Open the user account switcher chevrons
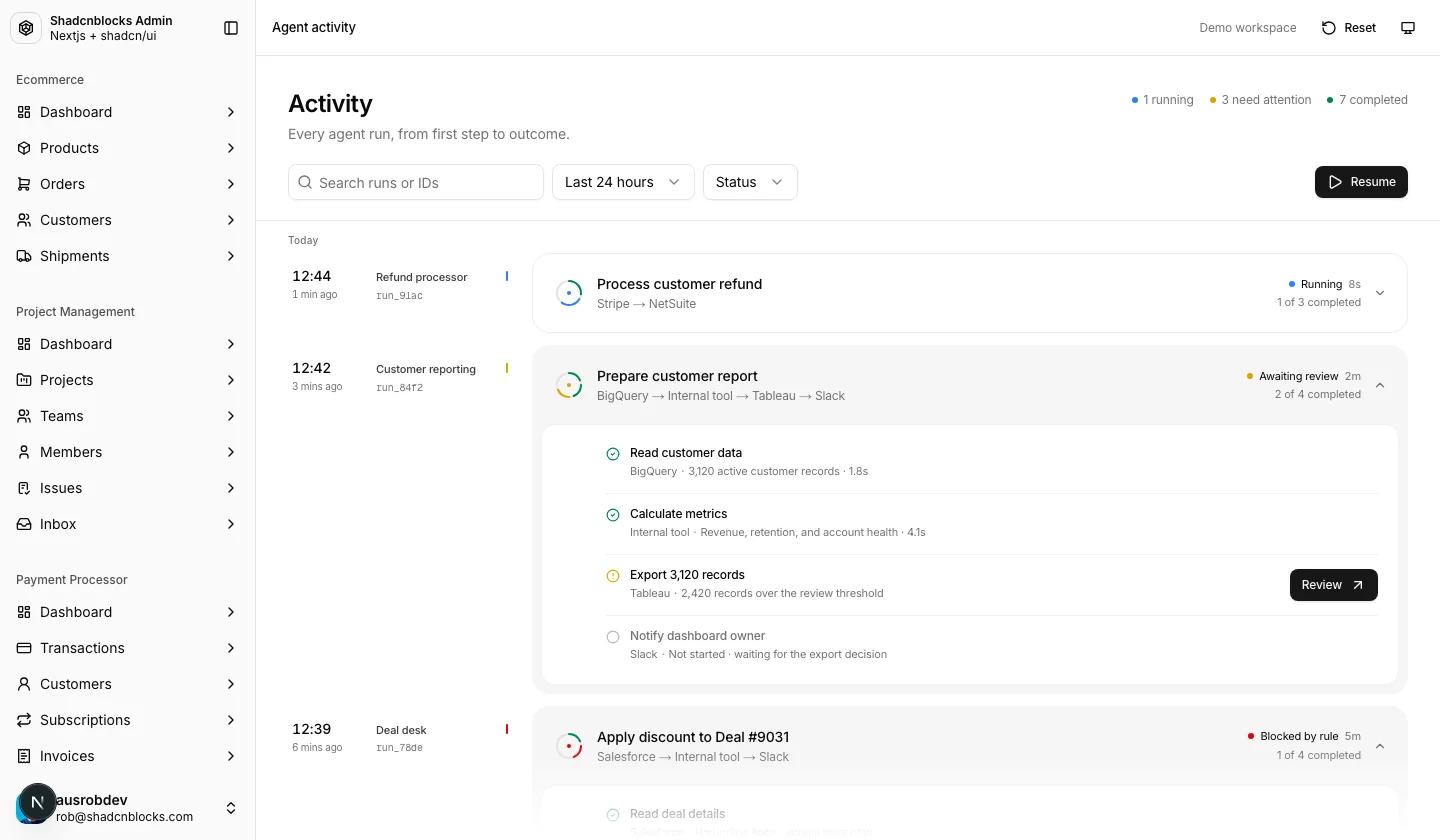This screenshot has width=1440, height=840. pyautogui.click(x=231, y=808)
